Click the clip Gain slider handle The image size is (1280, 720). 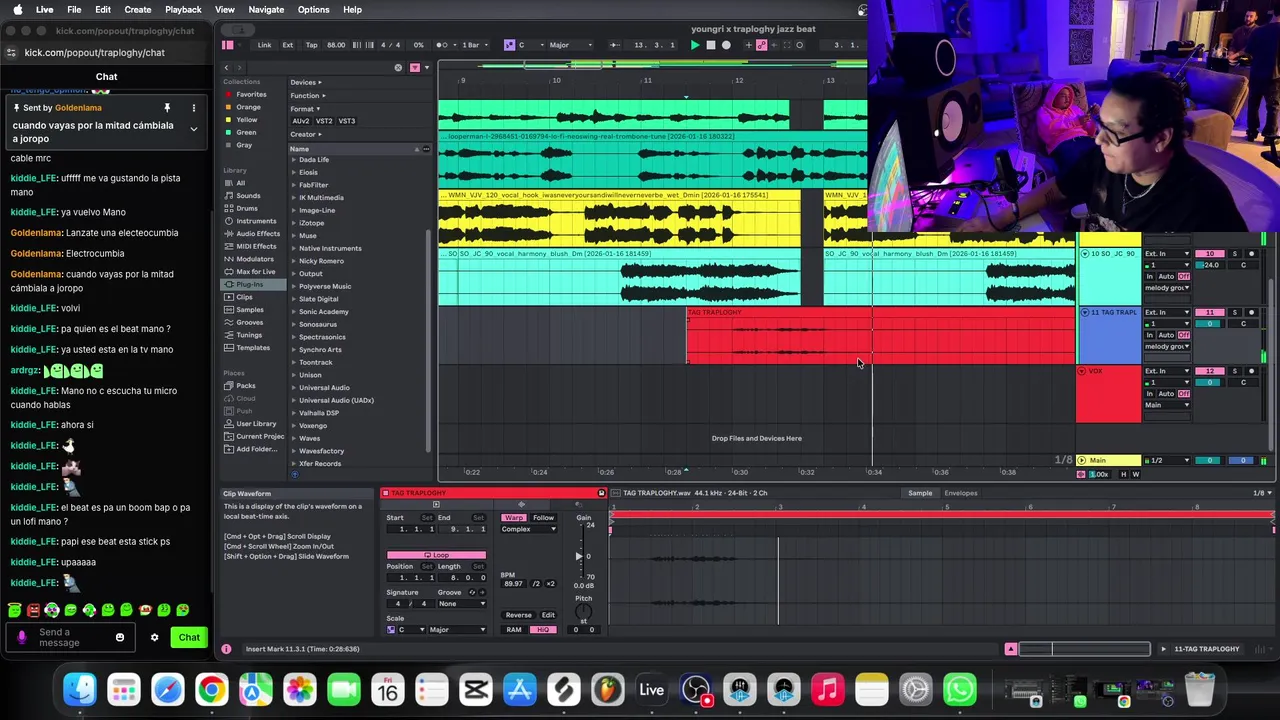click(578, 556)
